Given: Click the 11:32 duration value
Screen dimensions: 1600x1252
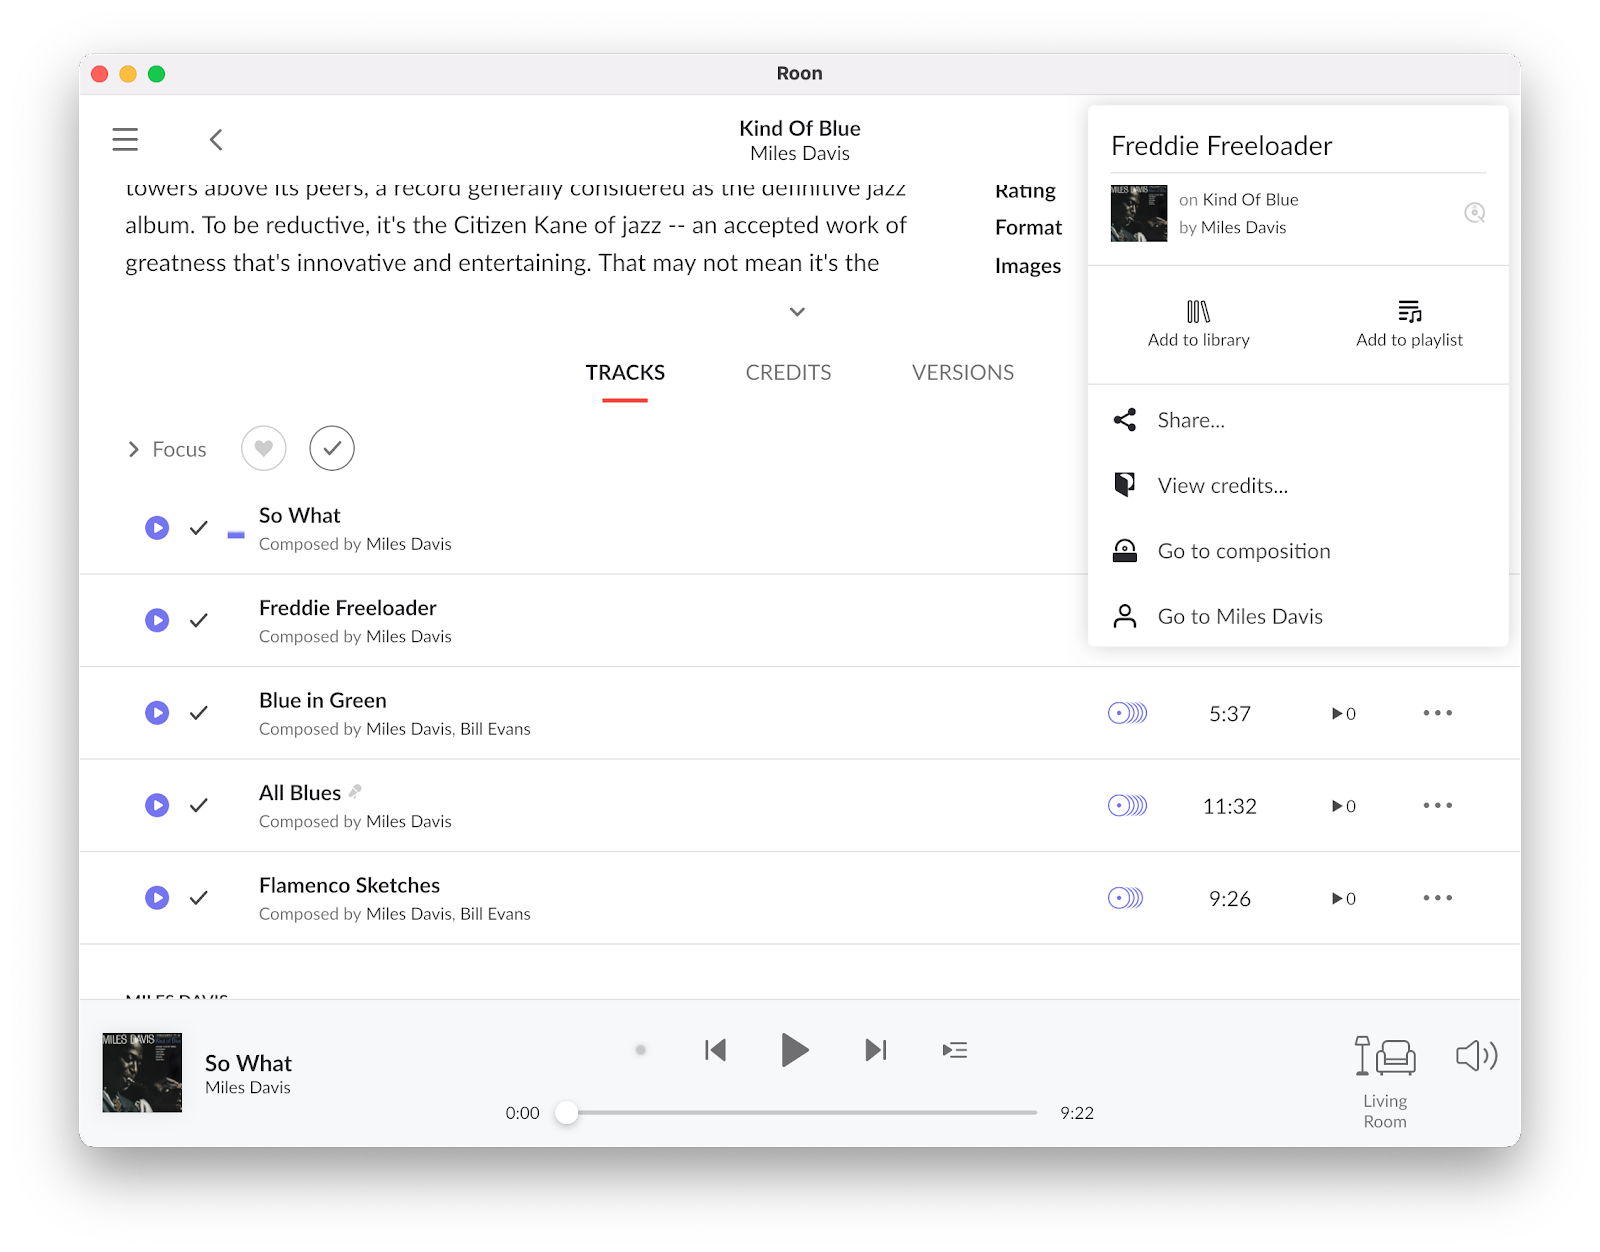Looking at the screenshot, I should [1229, 806].
